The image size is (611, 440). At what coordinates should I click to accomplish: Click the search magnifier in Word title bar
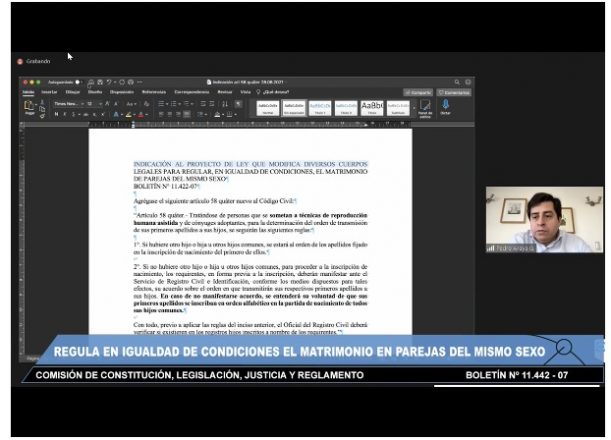[x=457, y=82]
